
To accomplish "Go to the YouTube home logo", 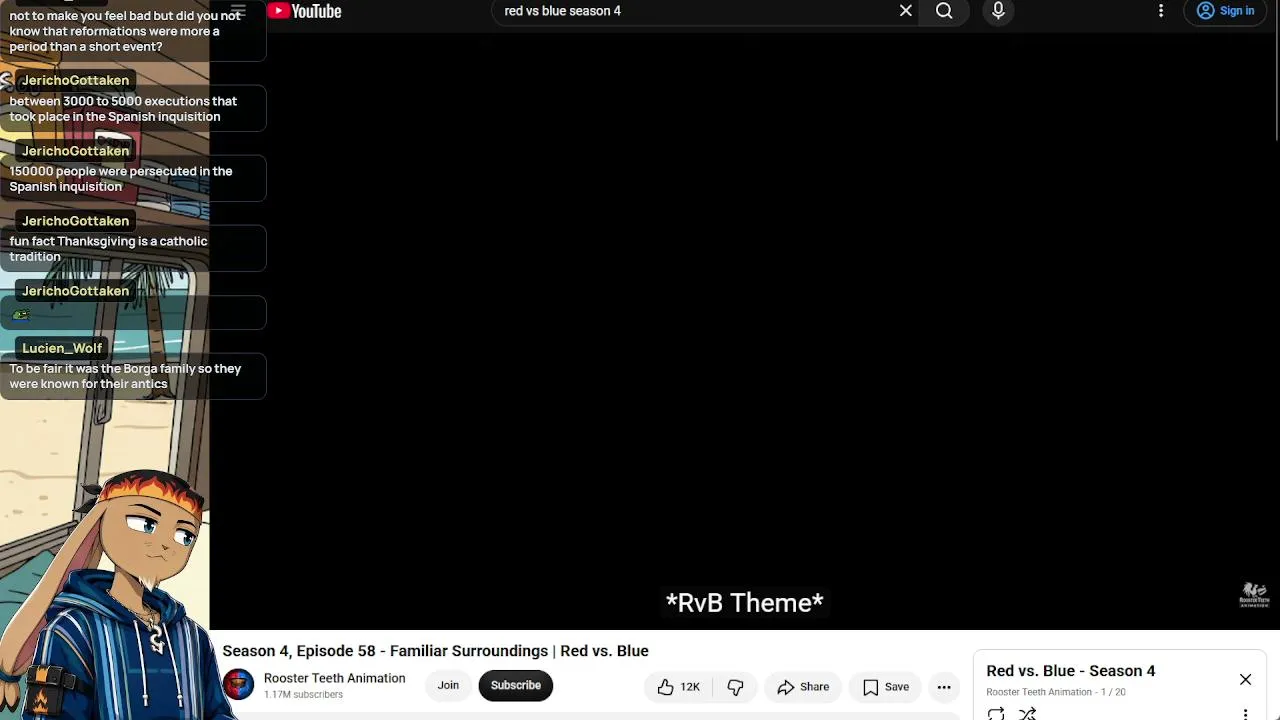I will (x=305, y=11).
